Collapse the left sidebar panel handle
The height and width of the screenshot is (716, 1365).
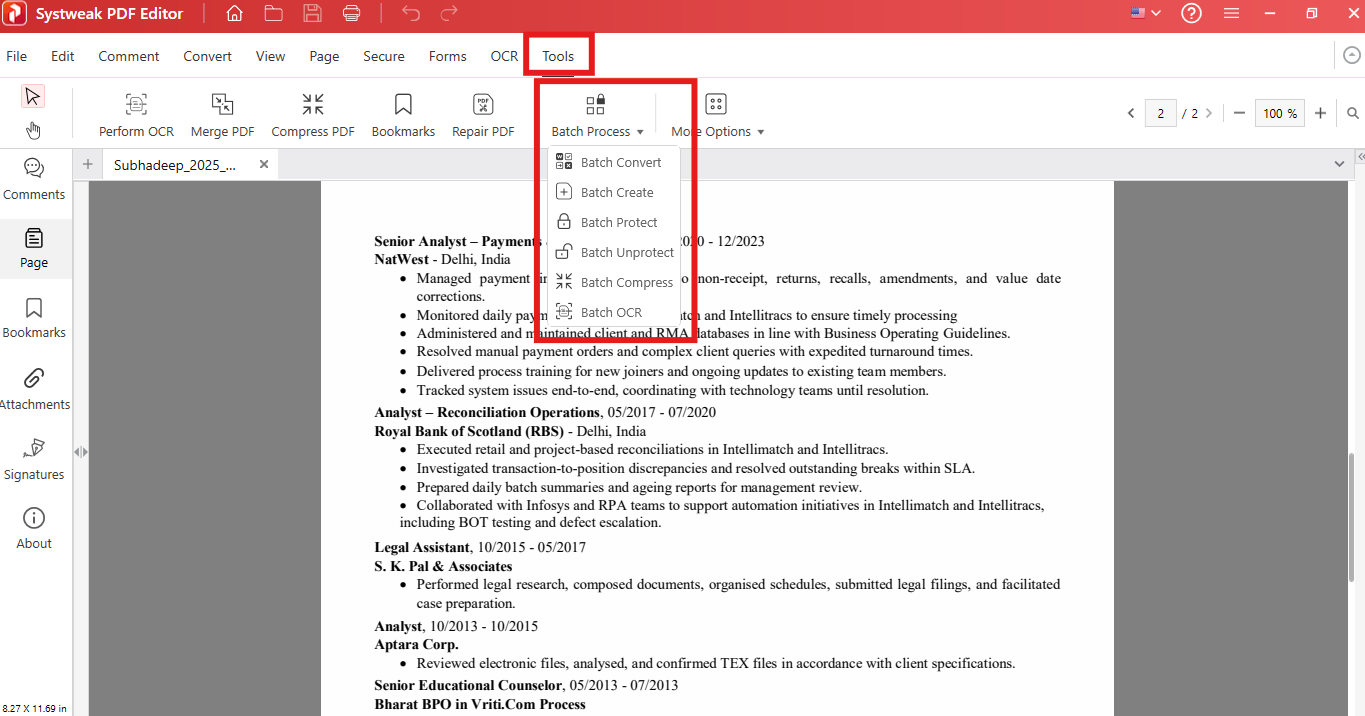81,452
